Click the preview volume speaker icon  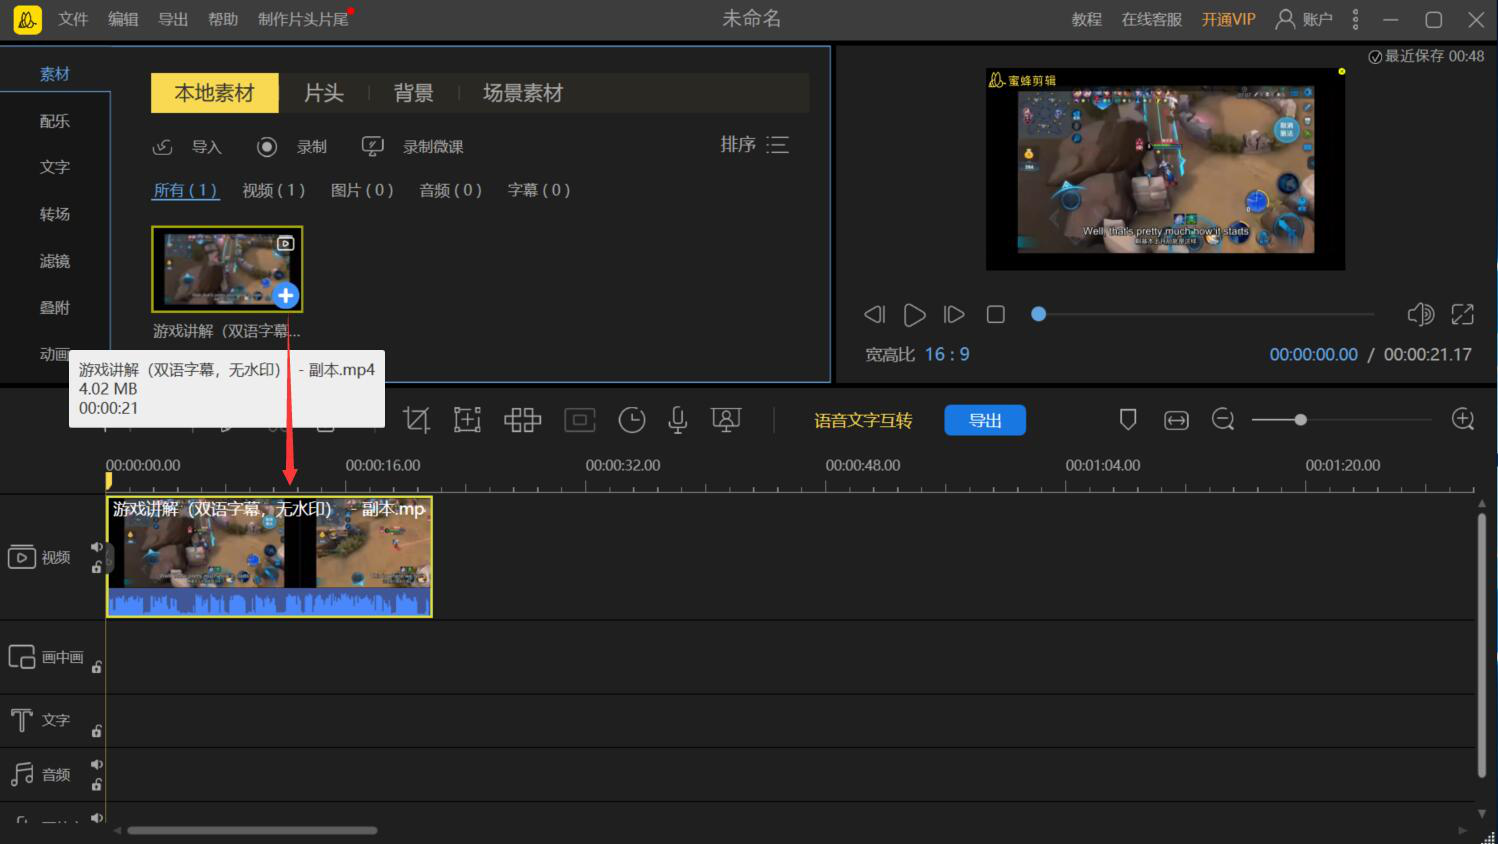tap(1420, 315)
